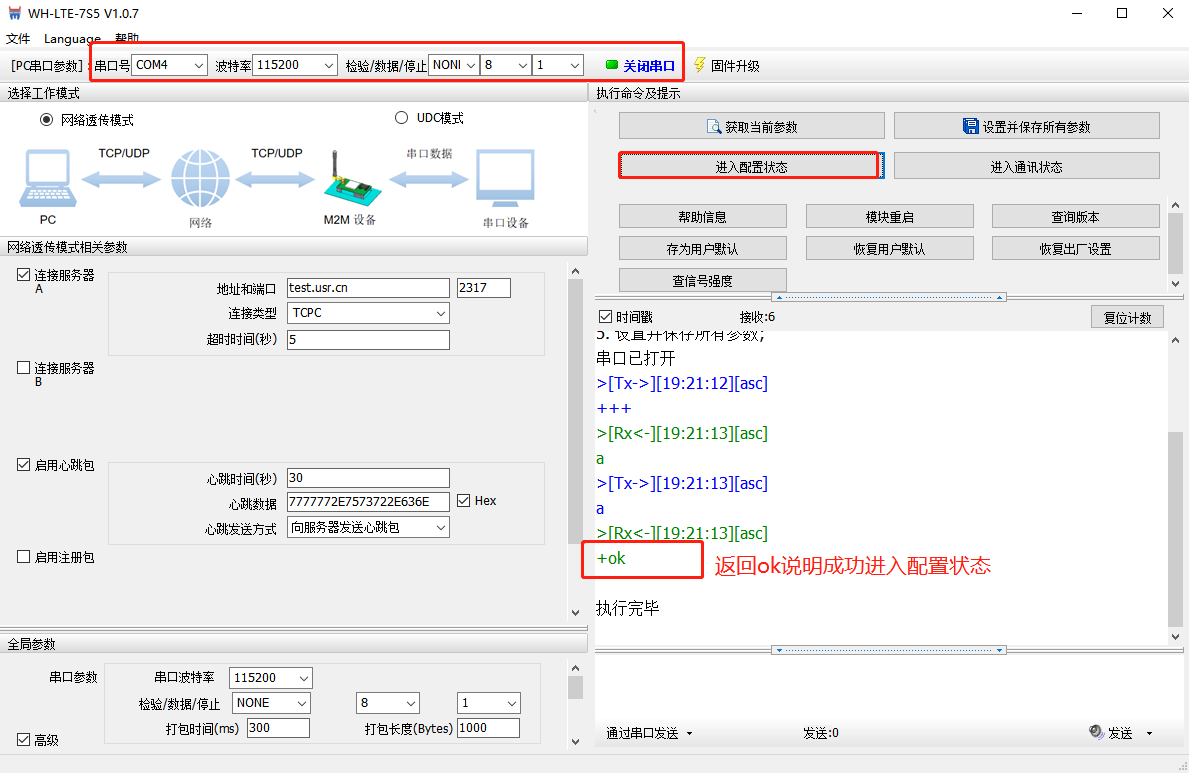Toggle the Hex checkbox for heartbeat data
Viewport: 1189px width, 773px height.
[x=464, y=501]
